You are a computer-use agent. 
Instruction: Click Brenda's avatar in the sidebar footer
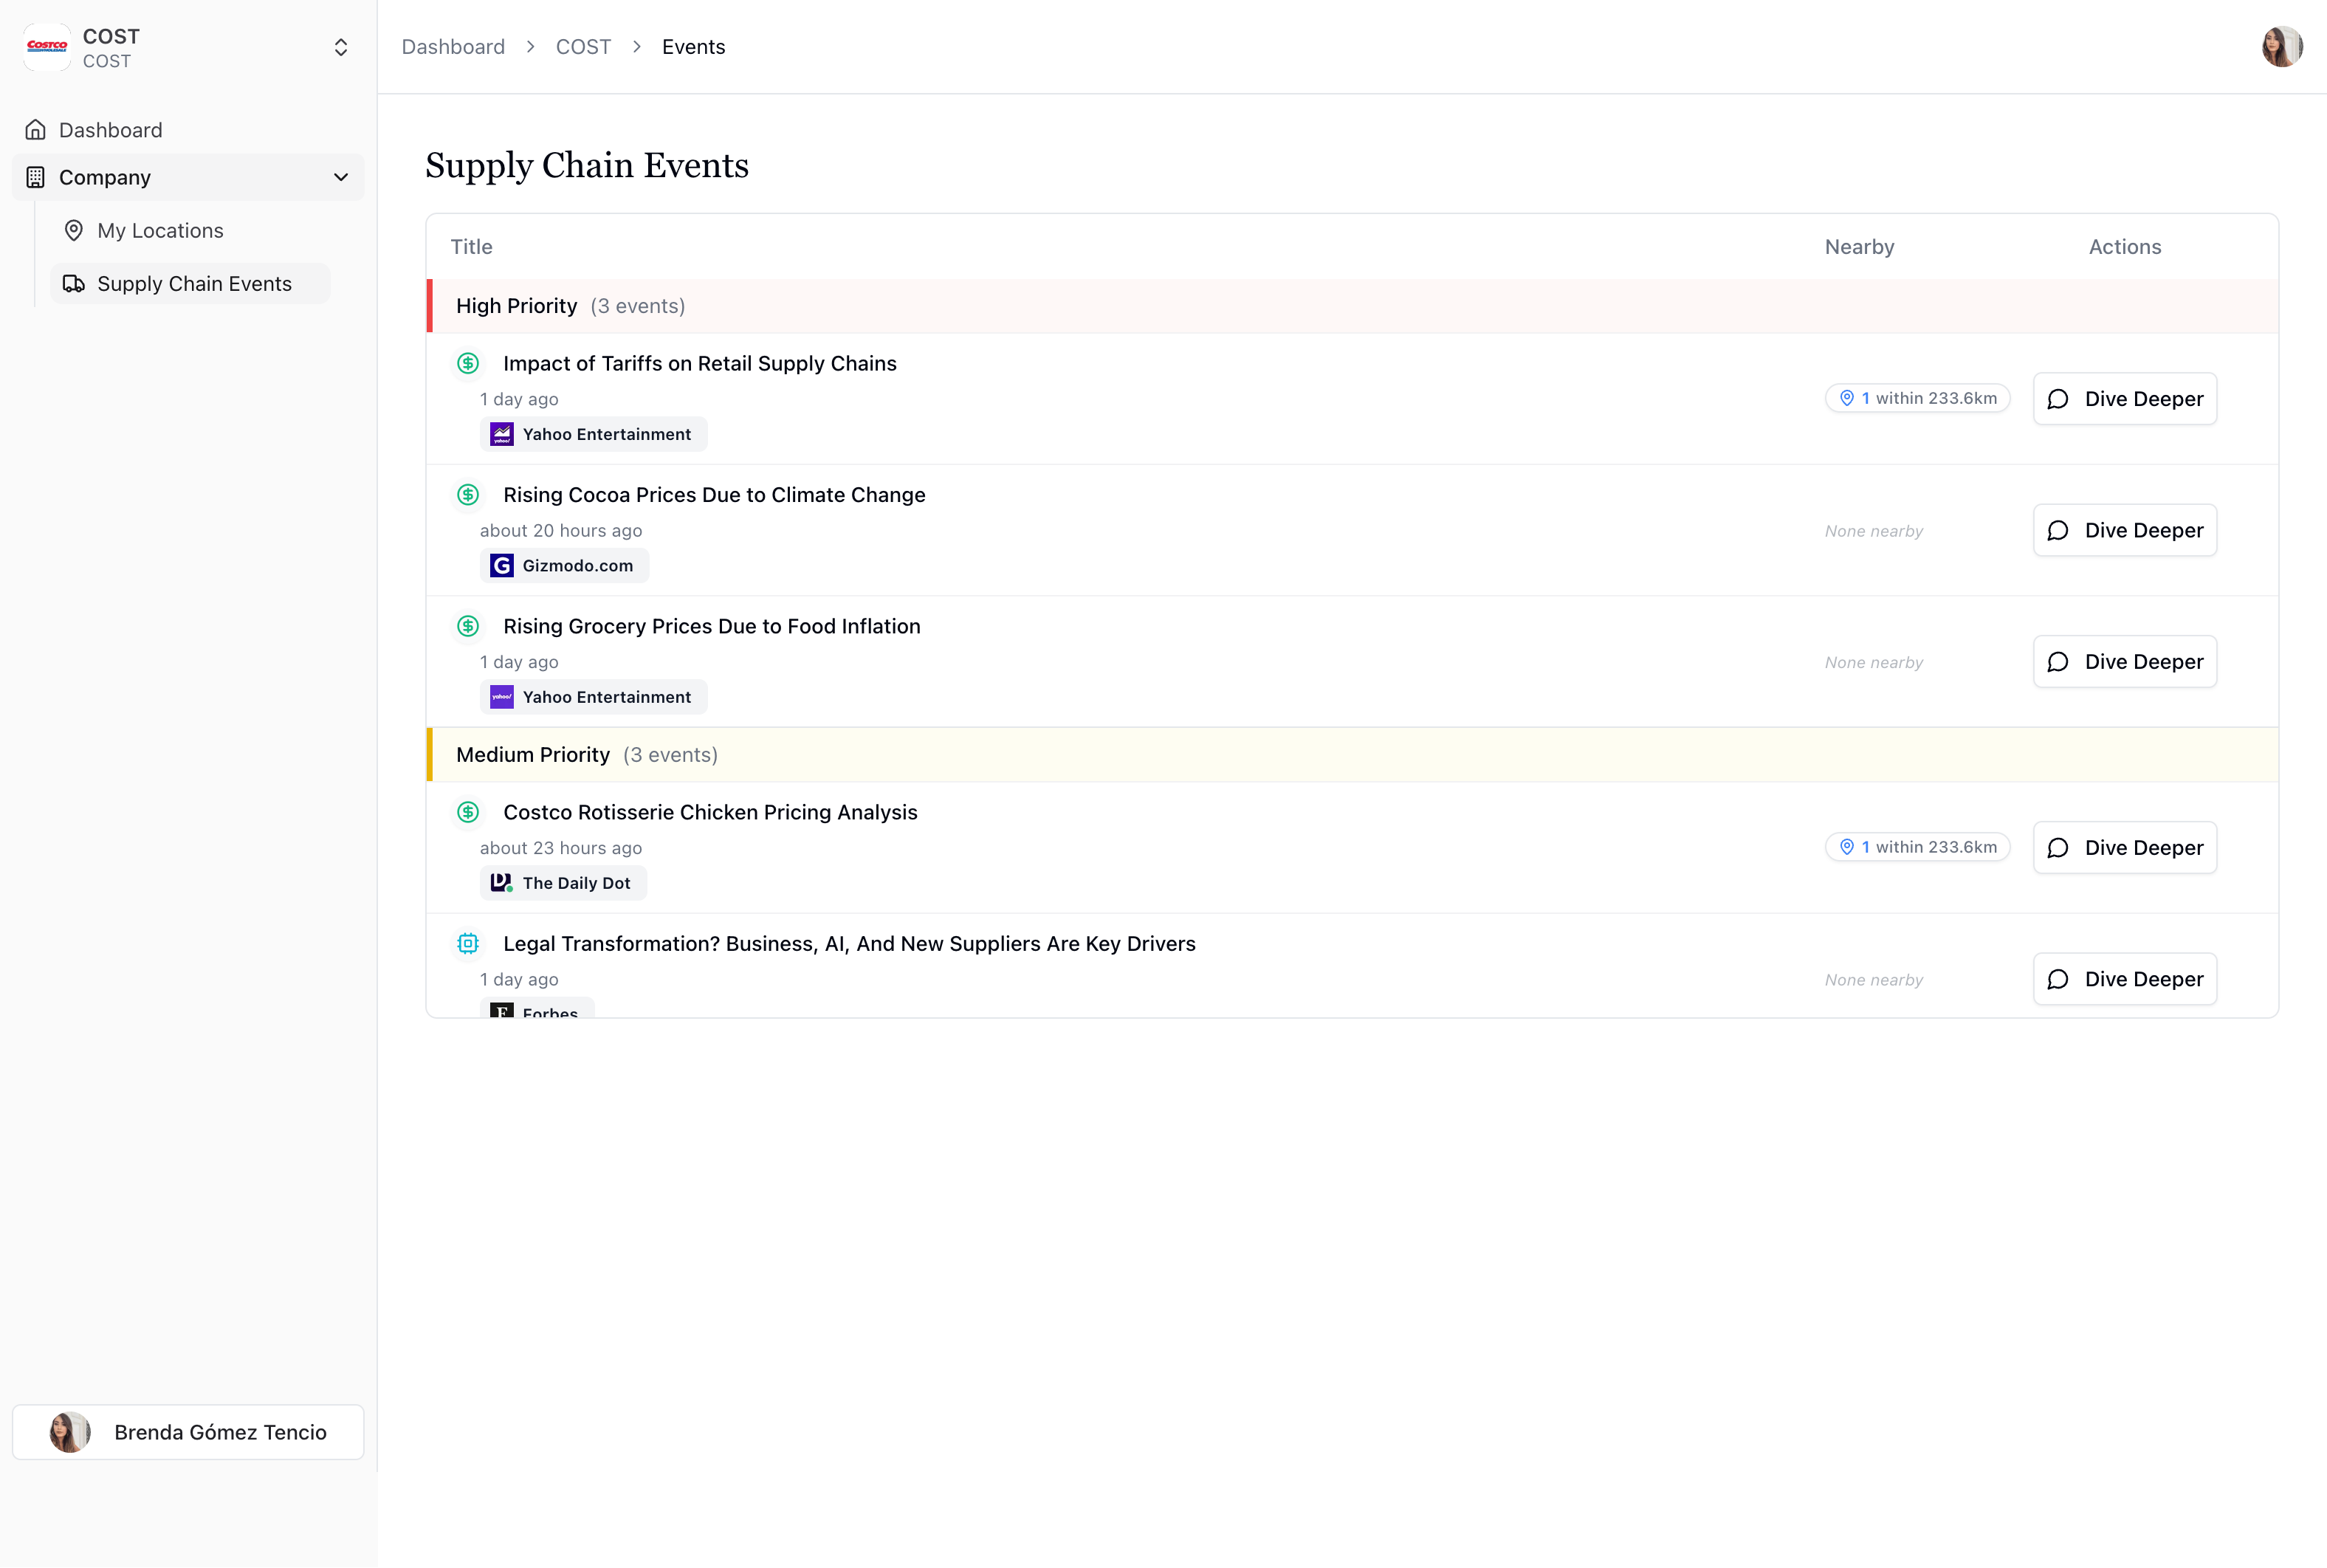pyautogui.click(x=70, y=1432)
